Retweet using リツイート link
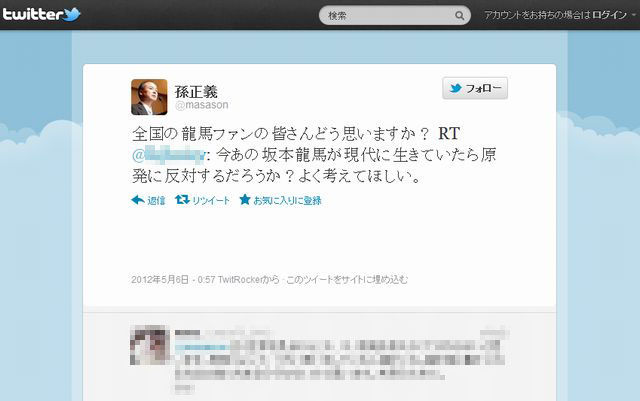This screenshot has width=640, height=401. (x=211, y=200)
